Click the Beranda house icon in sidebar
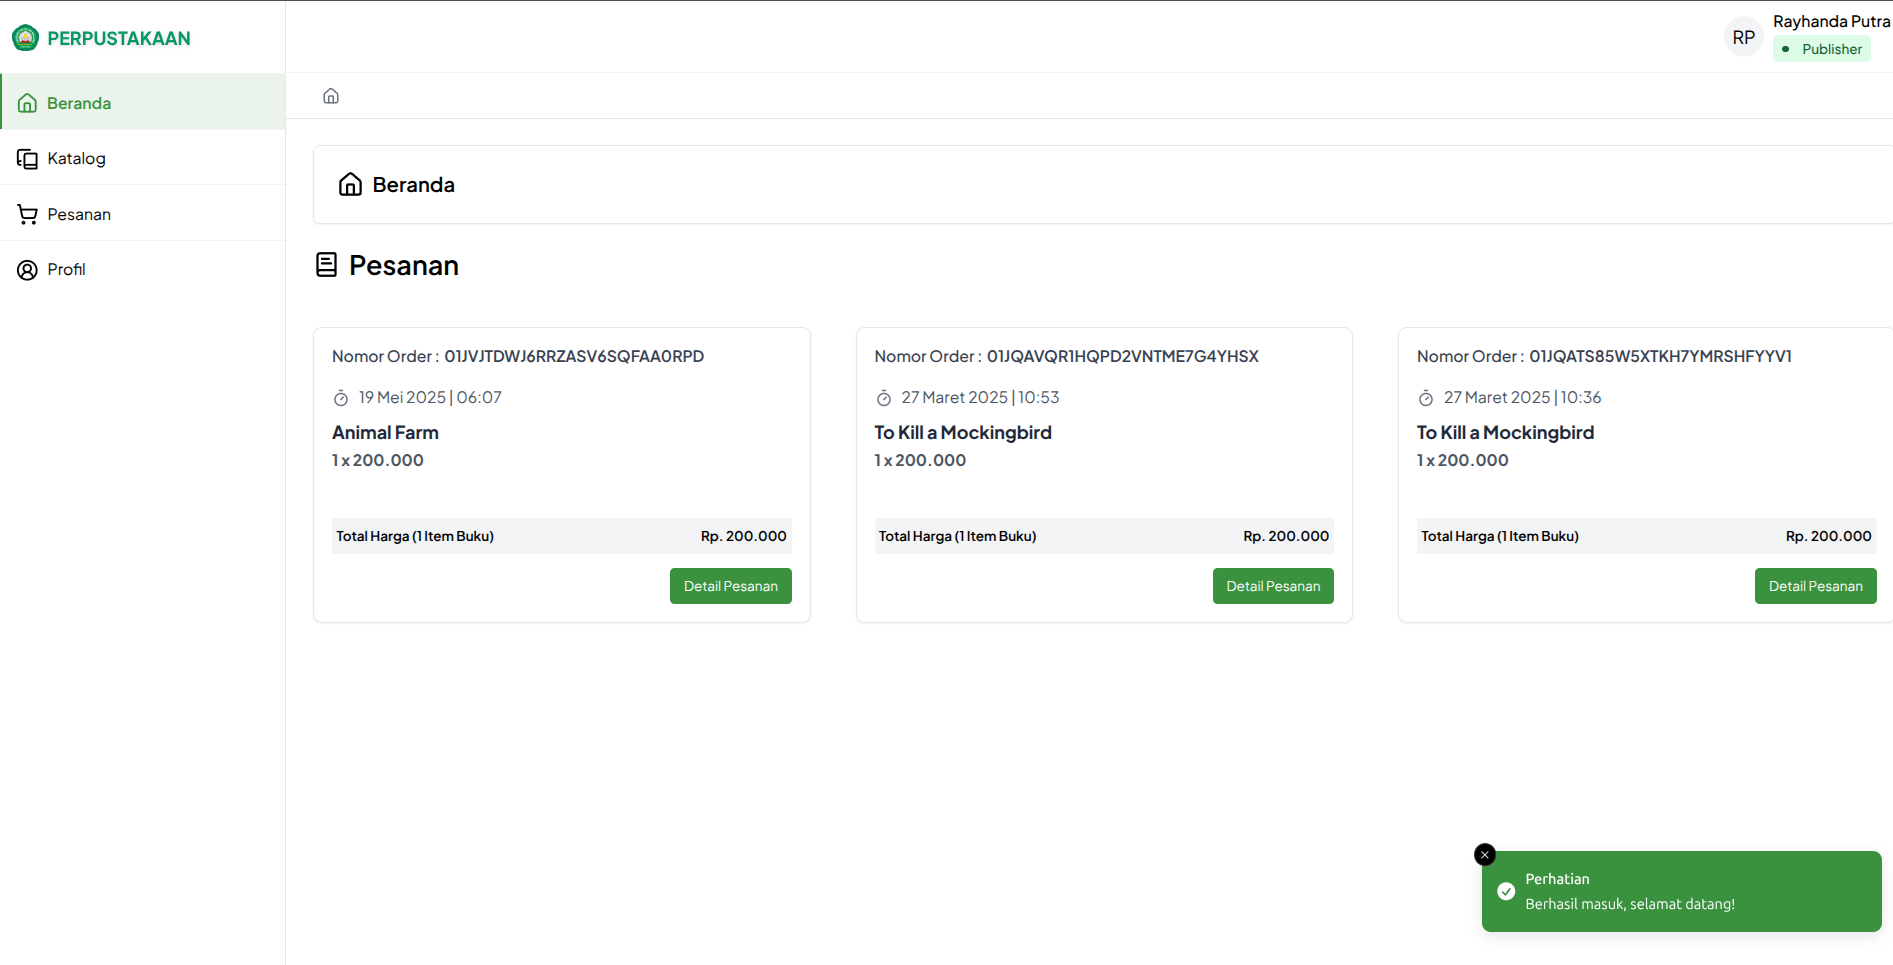 pos(28,103)
